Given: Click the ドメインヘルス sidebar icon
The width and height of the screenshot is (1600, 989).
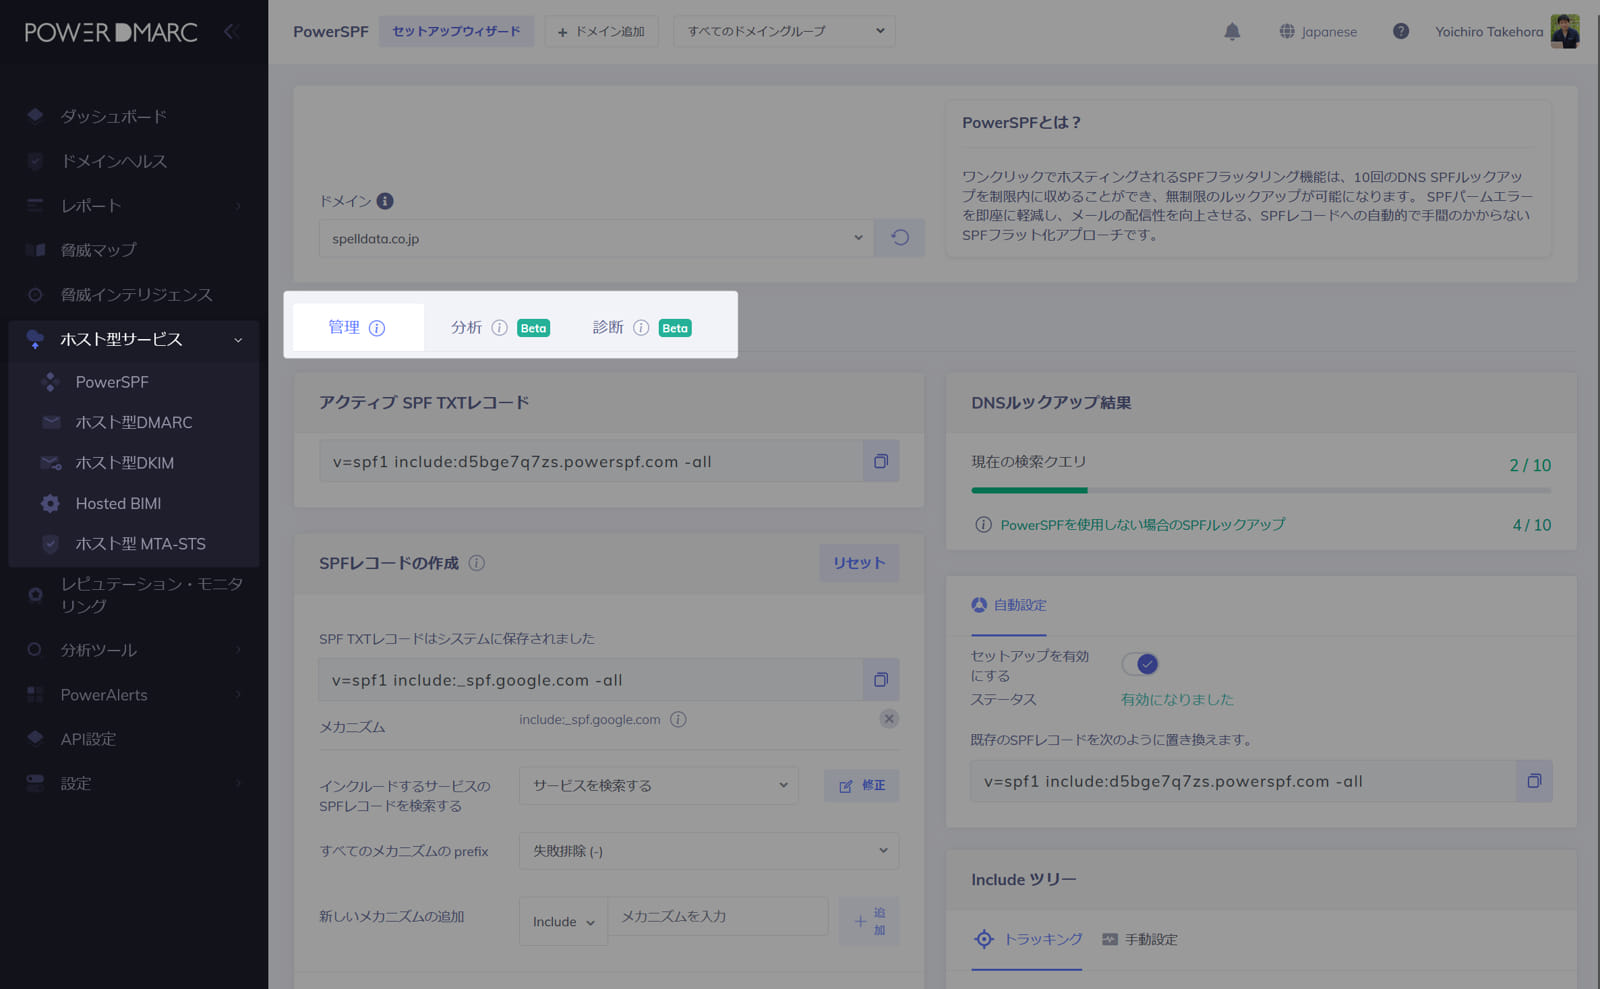Looking at the screenshot, I should point(35,161).
